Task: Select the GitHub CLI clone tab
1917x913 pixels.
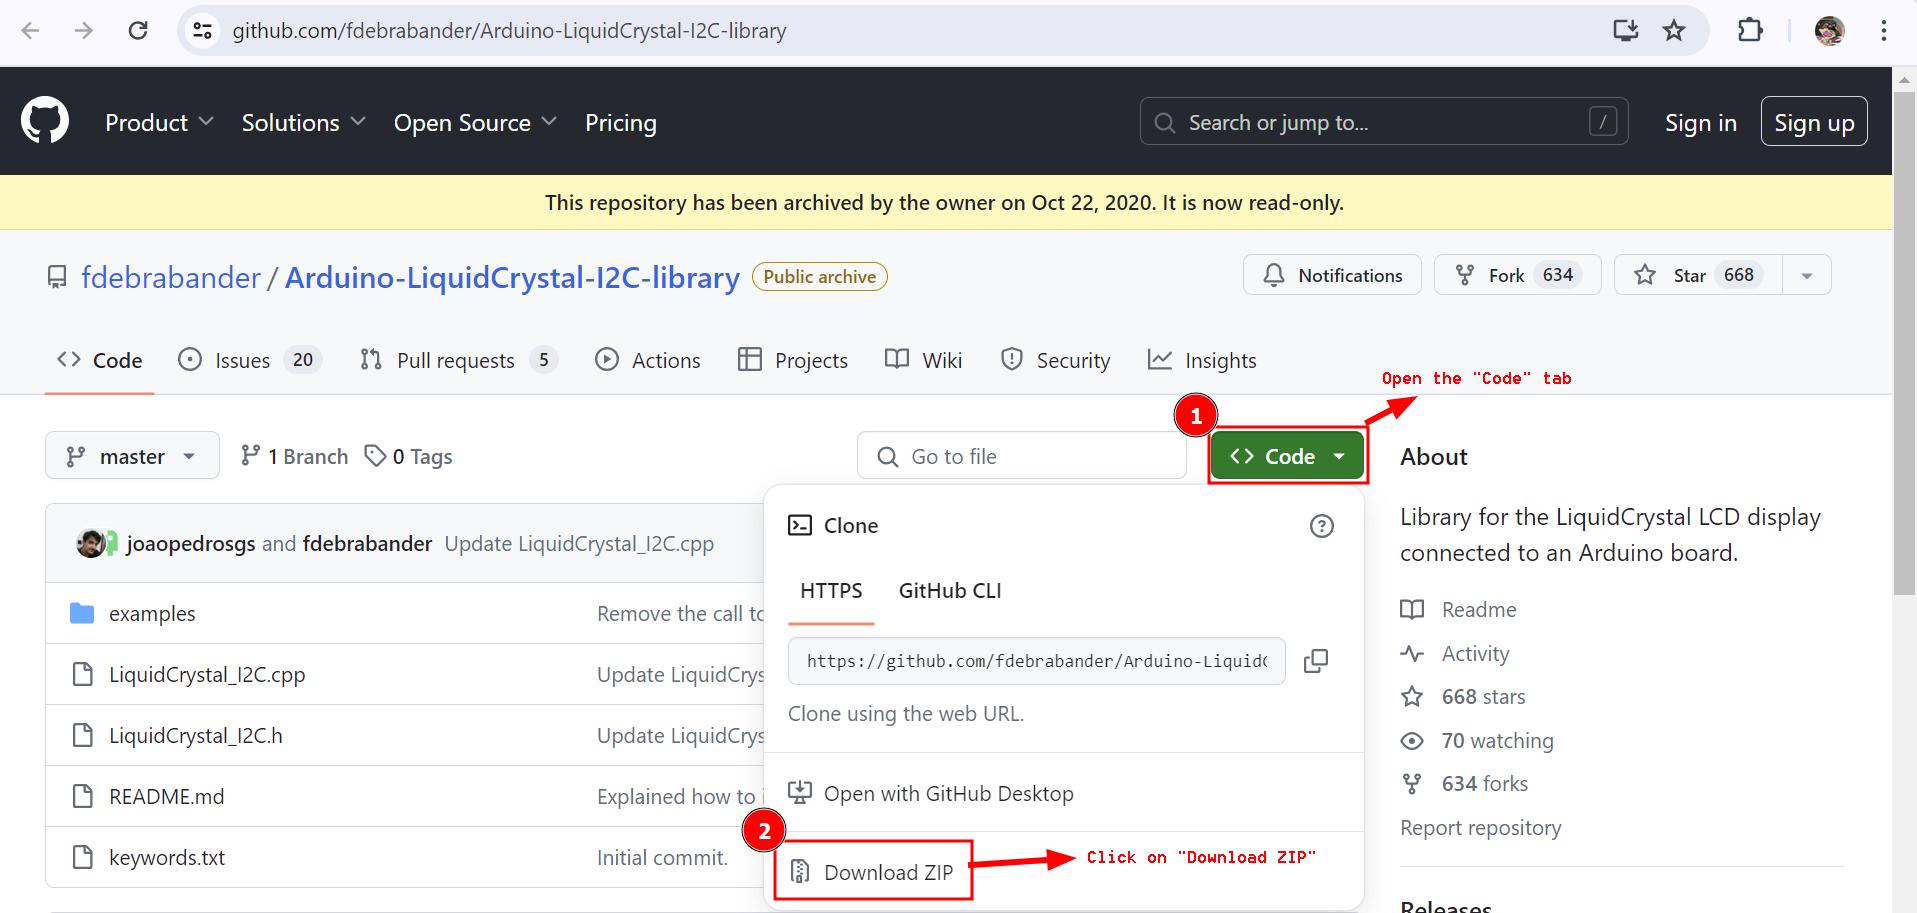Action: click(x=950, y=591)
